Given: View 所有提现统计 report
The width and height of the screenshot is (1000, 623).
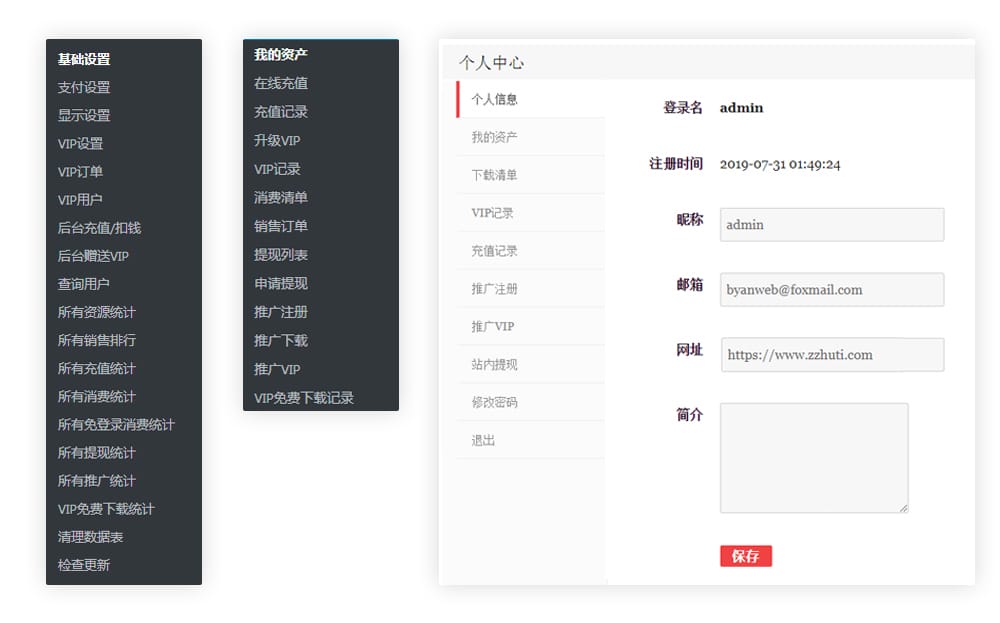Looking at the screenshot, I should coord(94,452).
